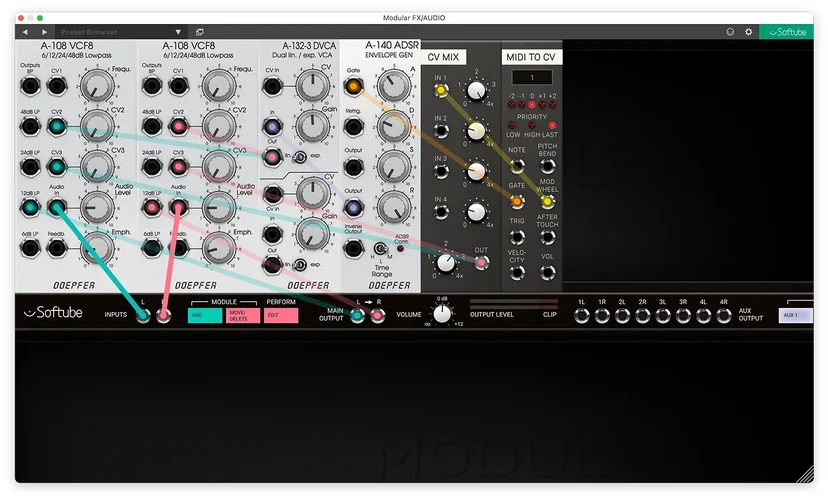This screenshot has height=500, width=828.
Task: Click the PITCH BEND jack on MIDI TO CV
Action: coord(547,166)
